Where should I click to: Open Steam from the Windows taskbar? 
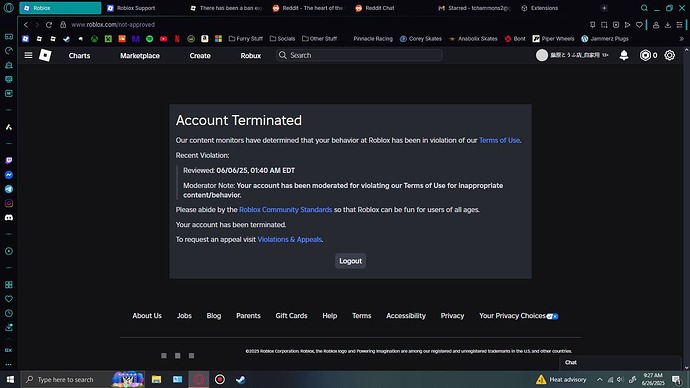tap(240, 379)
